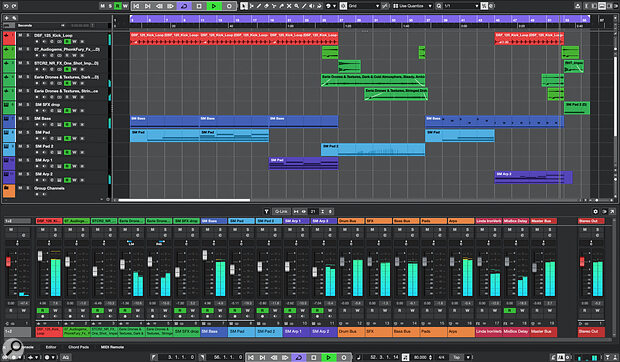Select the Object Selection arrow tool

coord(244,6)
